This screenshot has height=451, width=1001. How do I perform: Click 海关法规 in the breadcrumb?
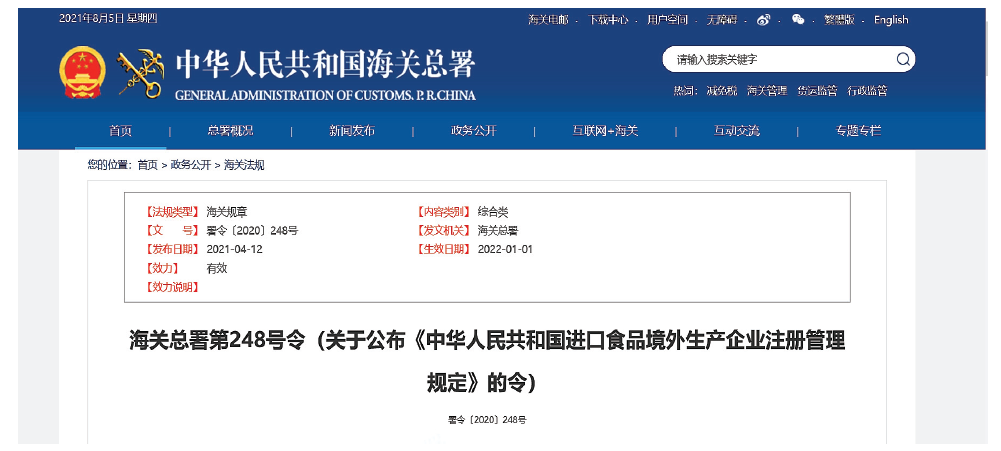point(244,165)
